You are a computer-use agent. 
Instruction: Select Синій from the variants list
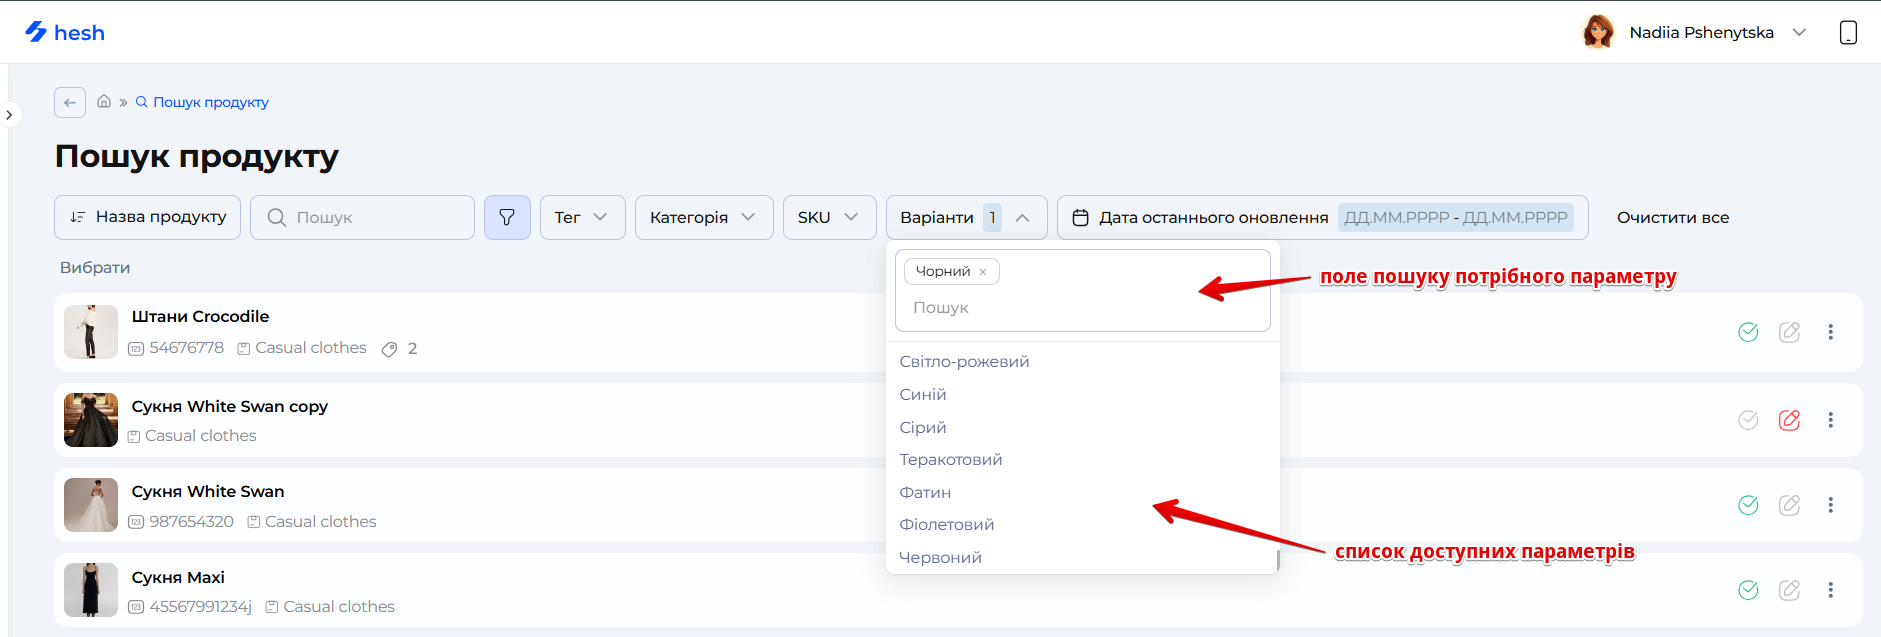923,395
